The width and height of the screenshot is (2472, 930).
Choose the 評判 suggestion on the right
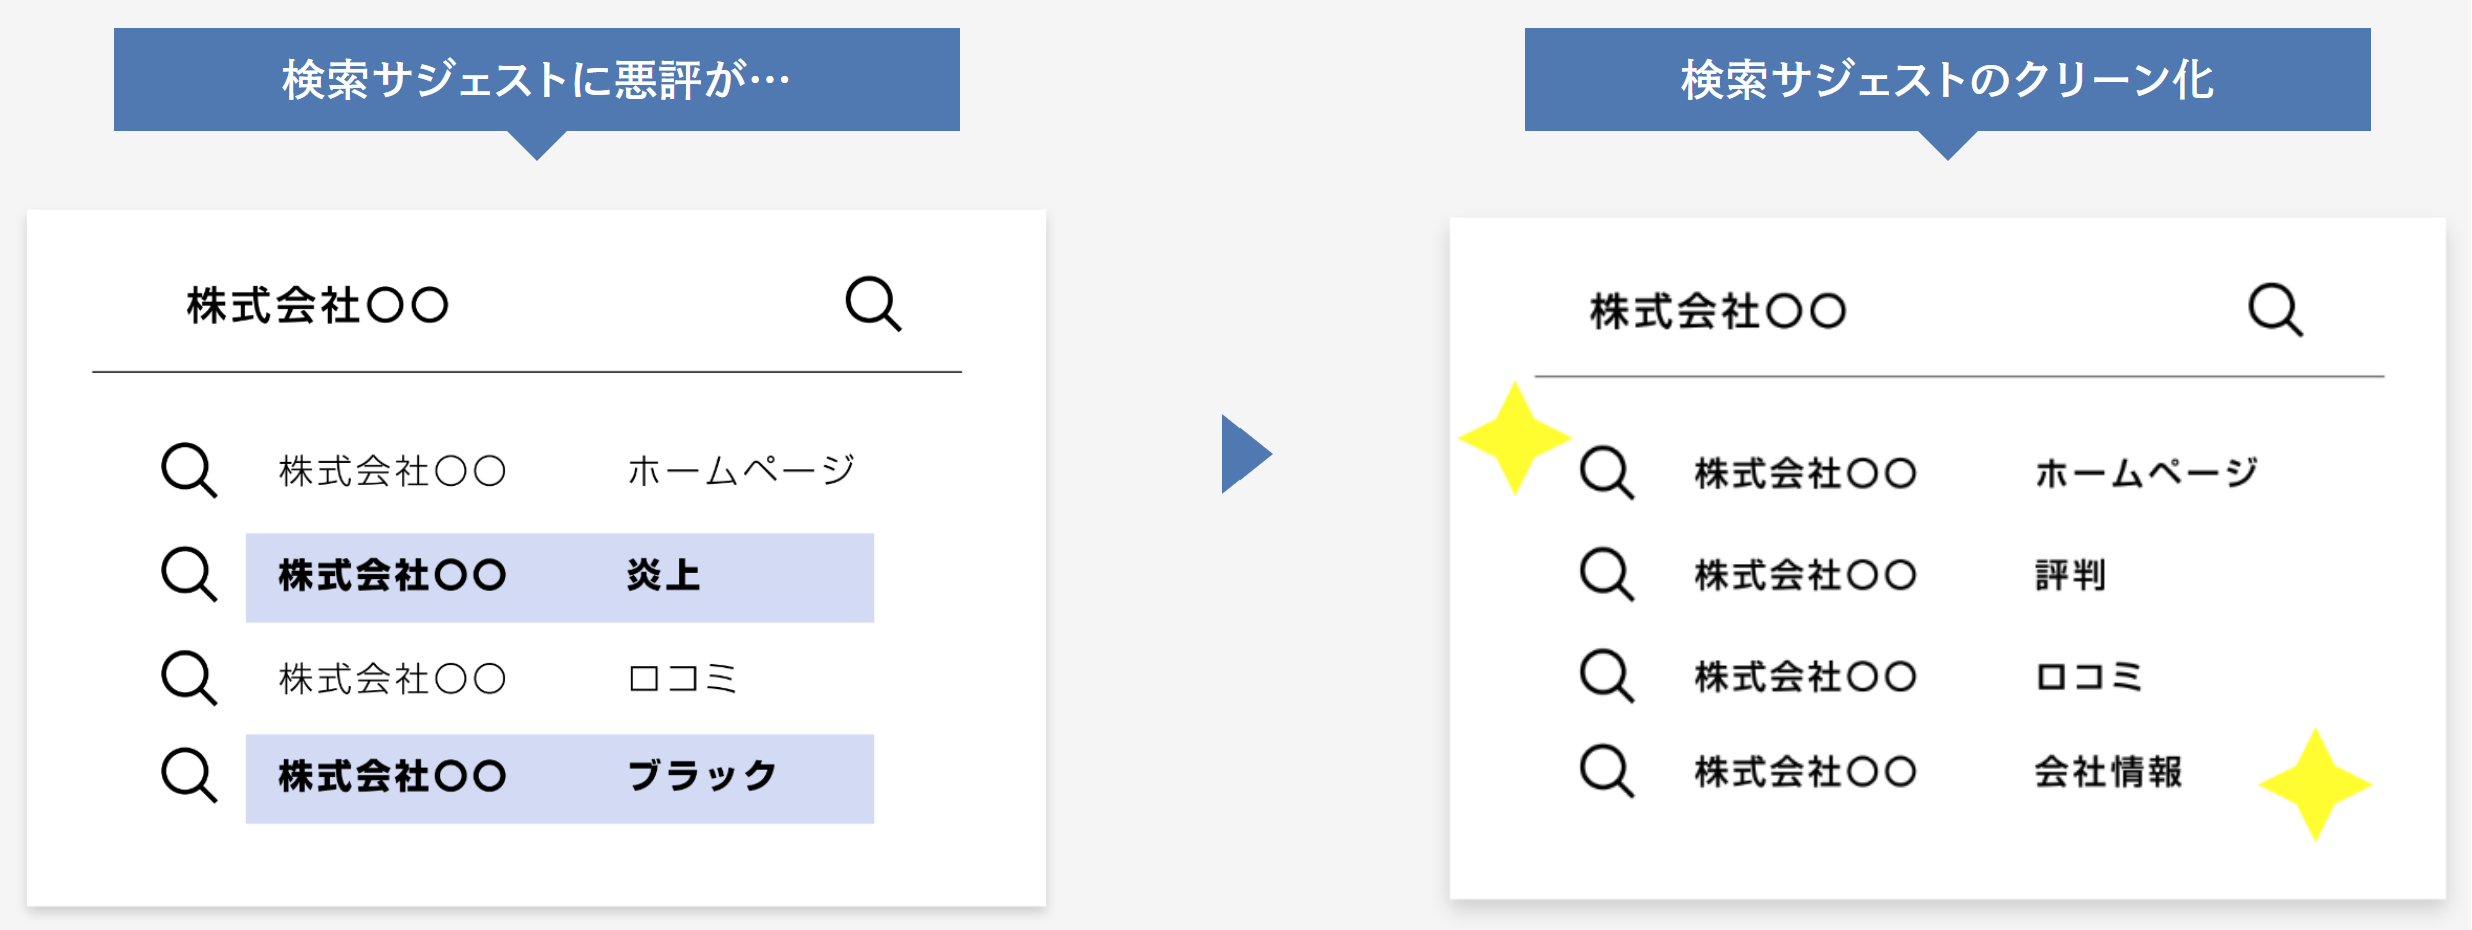pyautogui.click(x=1900, y=575)
